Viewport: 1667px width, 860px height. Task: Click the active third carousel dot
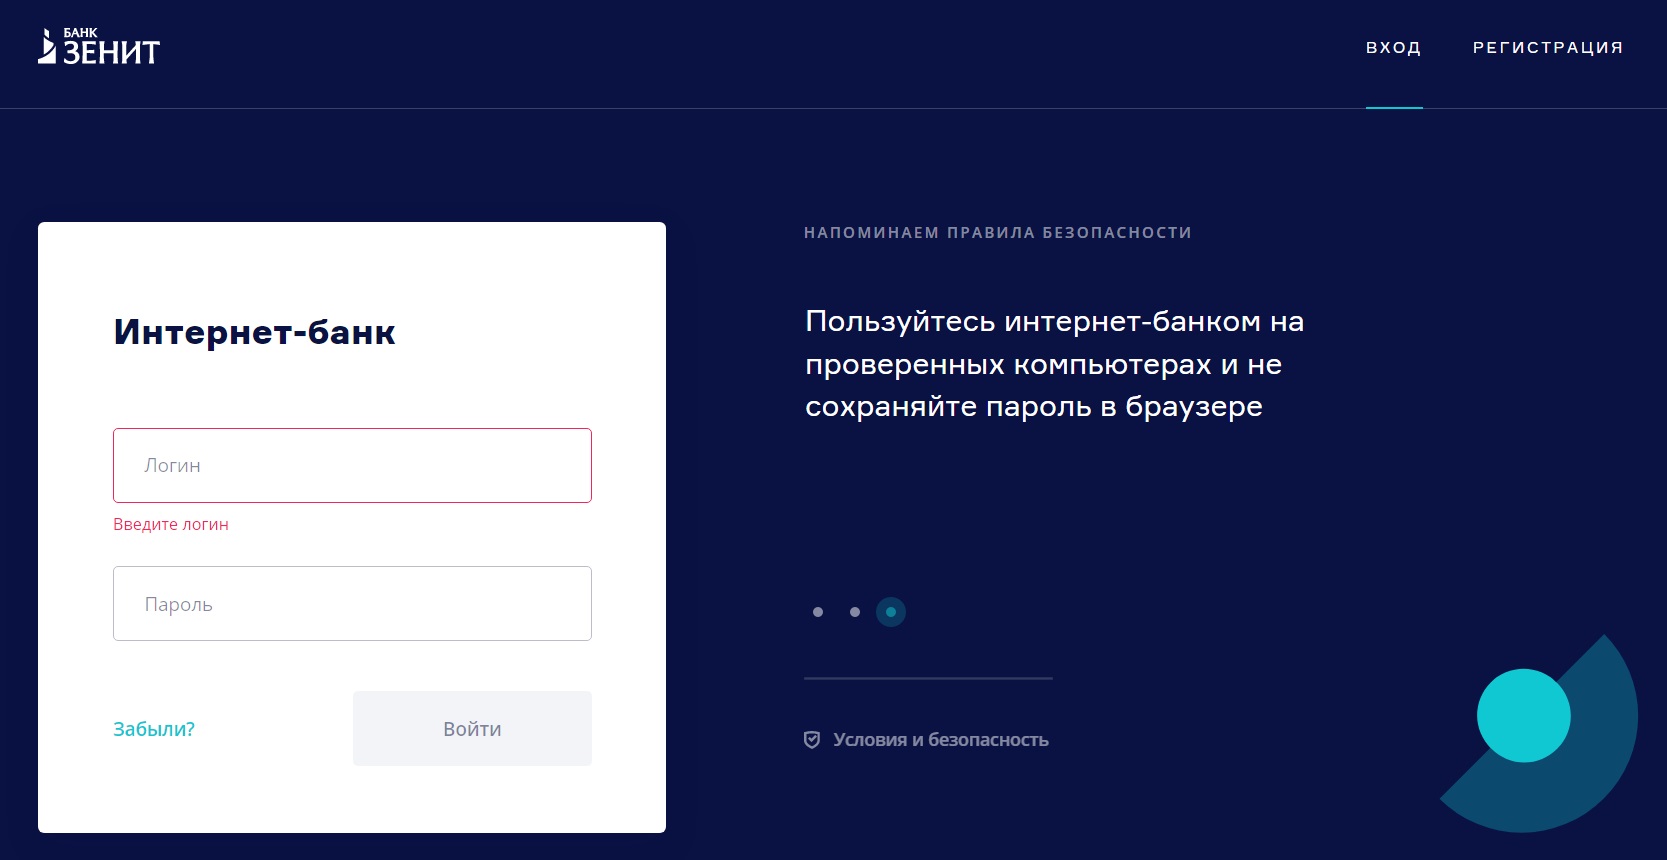(x=891, y=612)
